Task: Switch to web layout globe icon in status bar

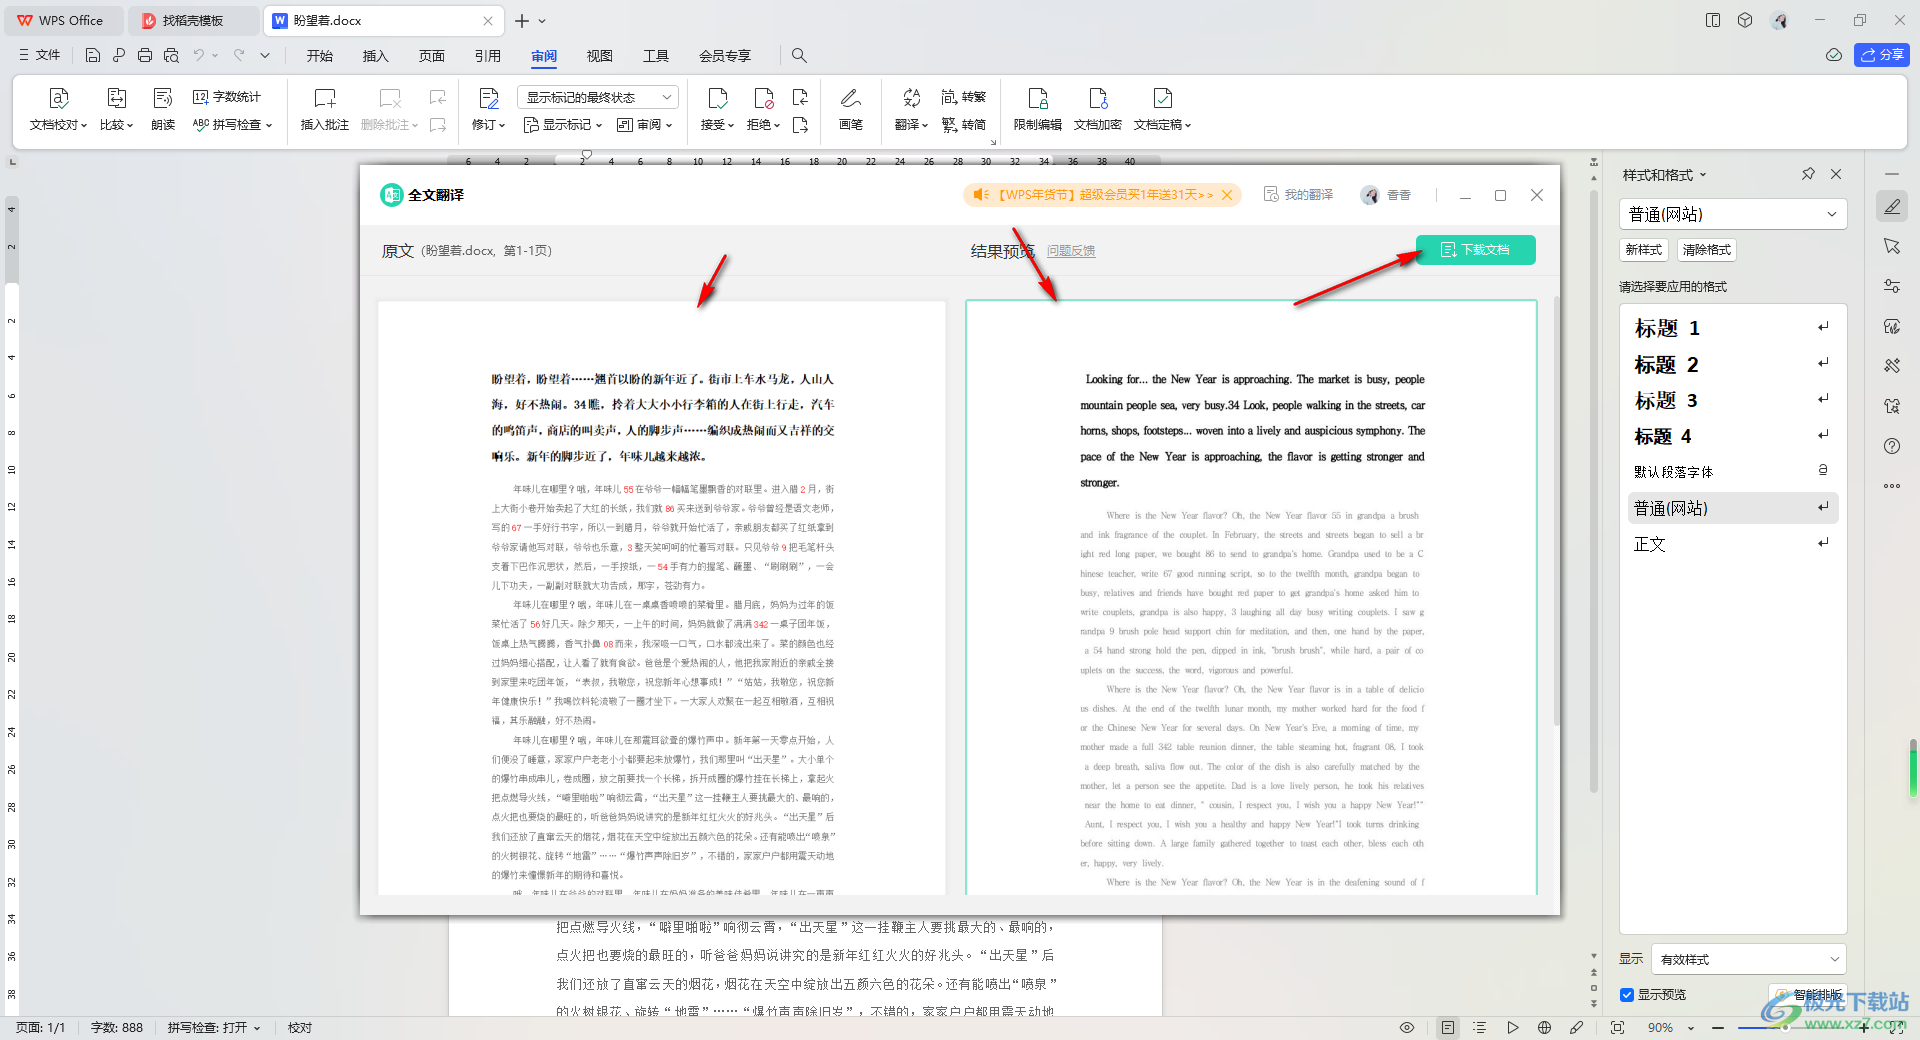Action: 1544,1027
